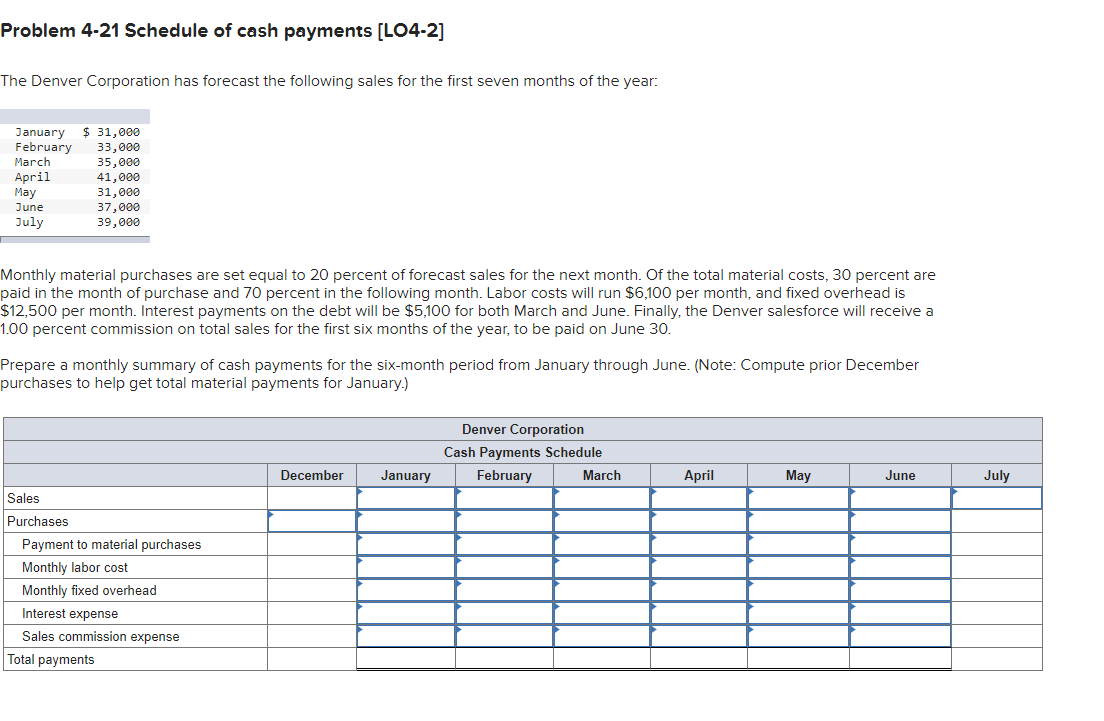Click the December column header

click(312, 475)
